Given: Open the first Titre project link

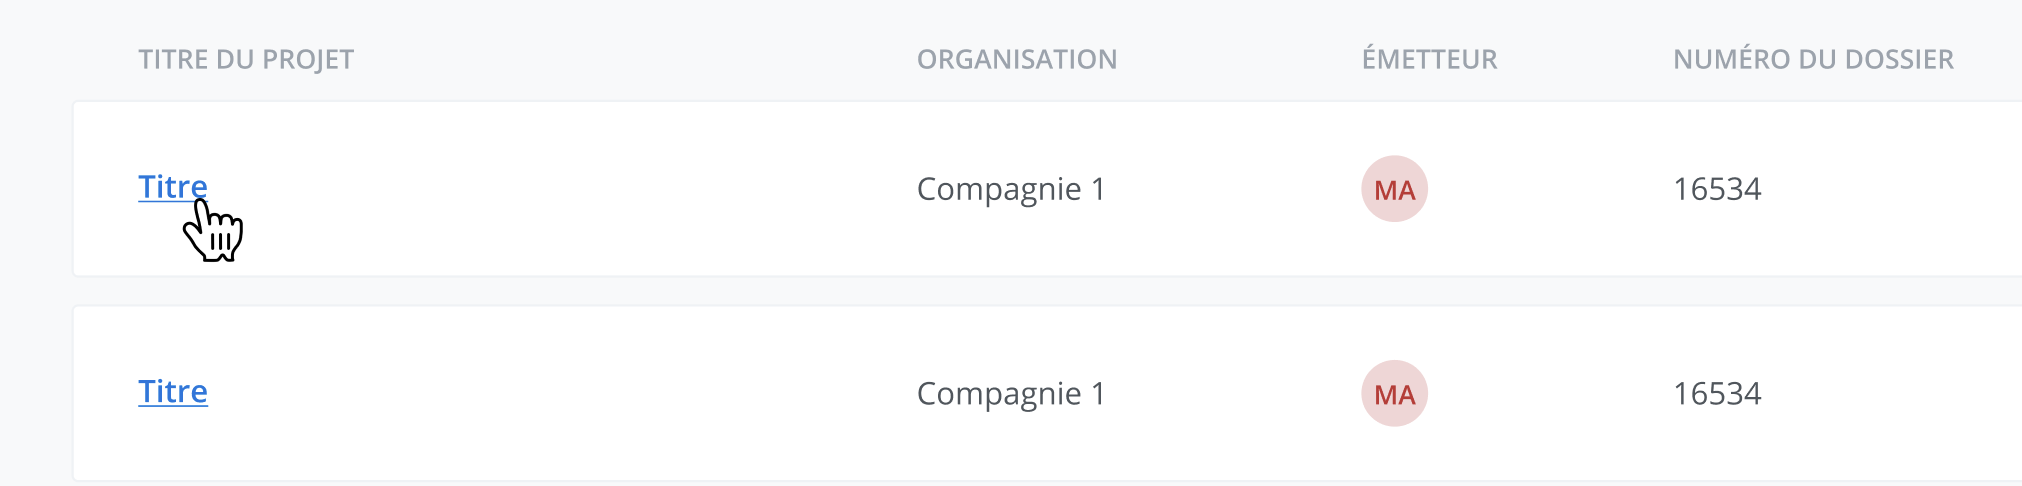Looking at the screenshot, I should pos(172,187).
